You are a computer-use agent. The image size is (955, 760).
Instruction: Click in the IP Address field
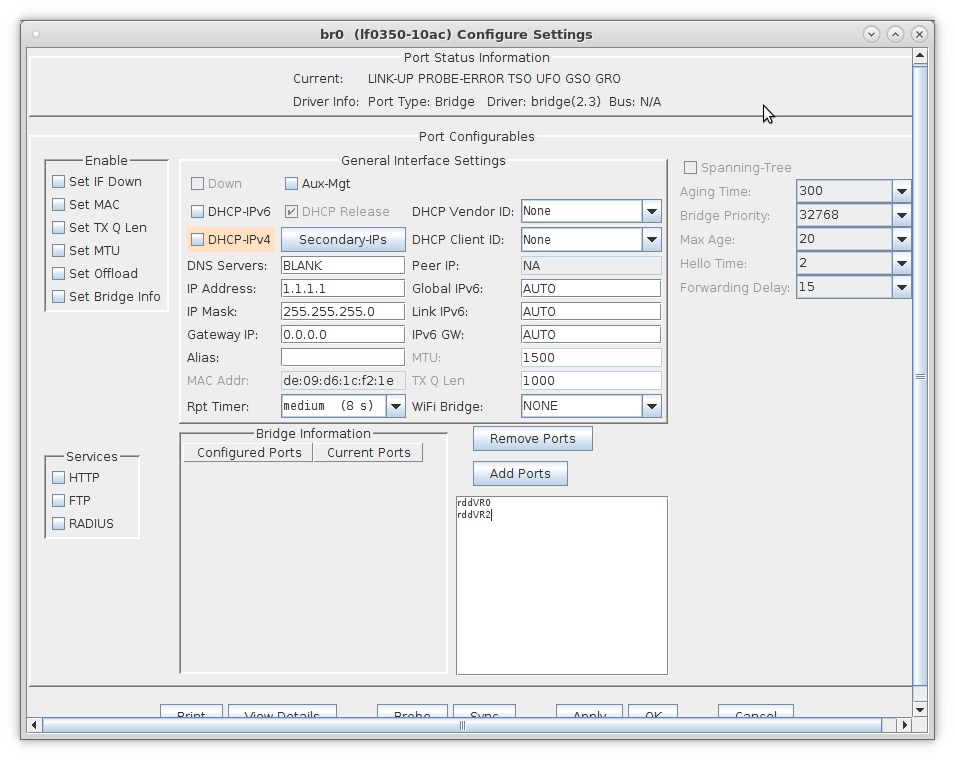[342, 288]
